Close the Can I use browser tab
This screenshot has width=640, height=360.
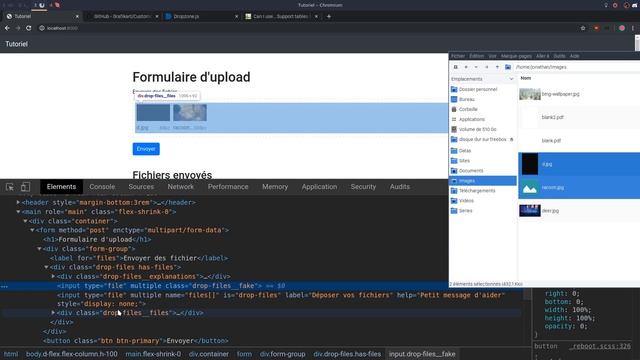point(316,16)
